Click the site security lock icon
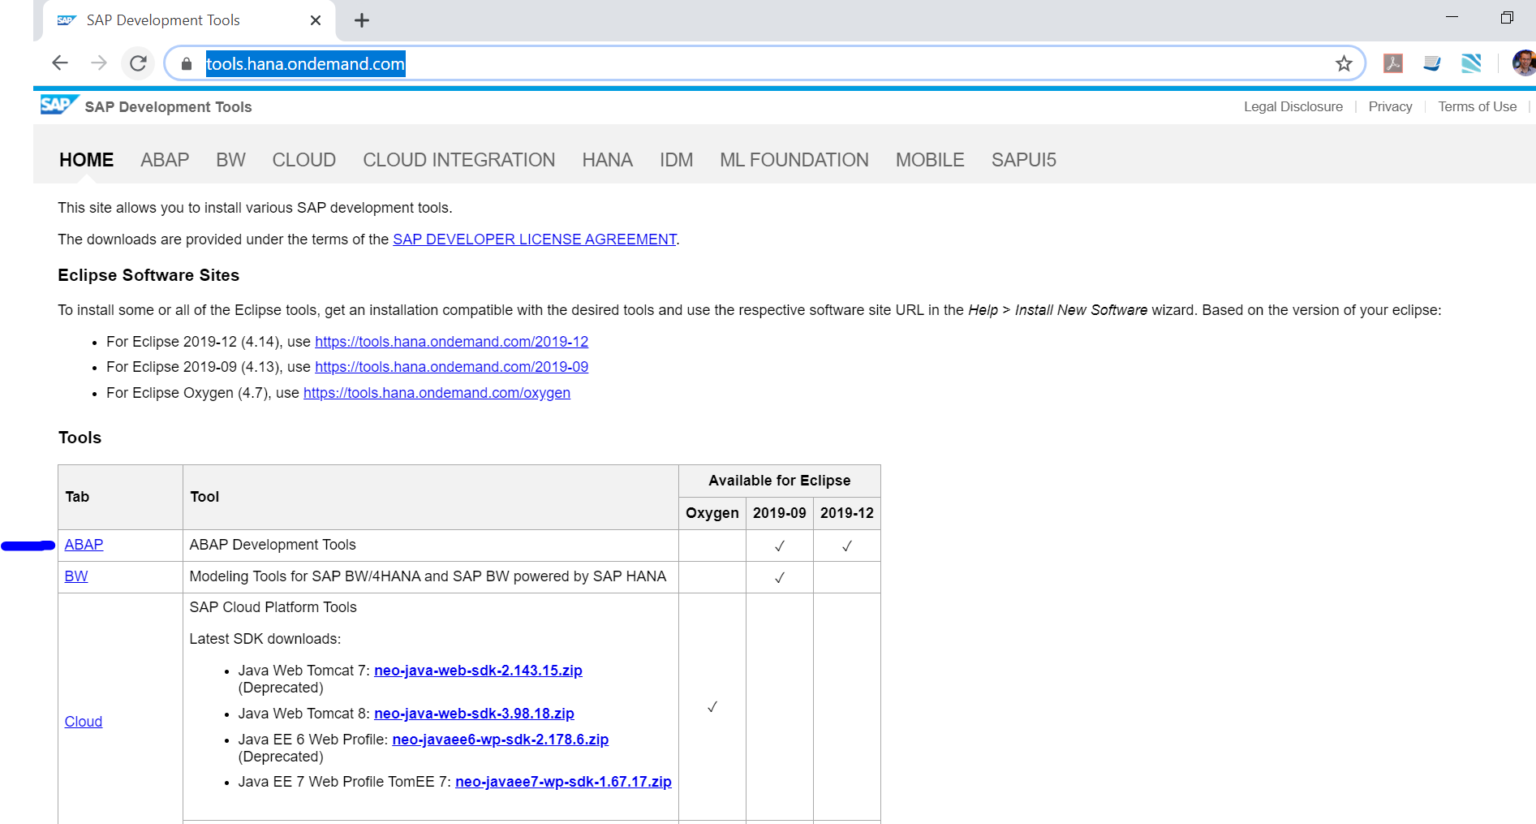This screenshot has height=824, width=1536. (x=186, y=63)
